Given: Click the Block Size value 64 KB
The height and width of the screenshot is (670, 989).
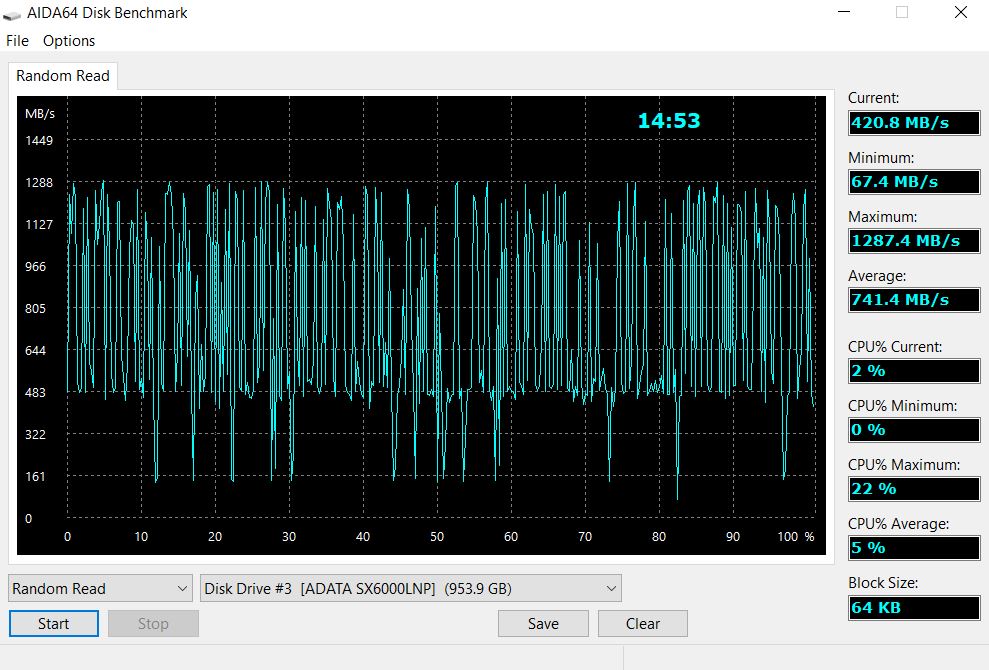Looking at the screenshot, I should coord(914,608).
